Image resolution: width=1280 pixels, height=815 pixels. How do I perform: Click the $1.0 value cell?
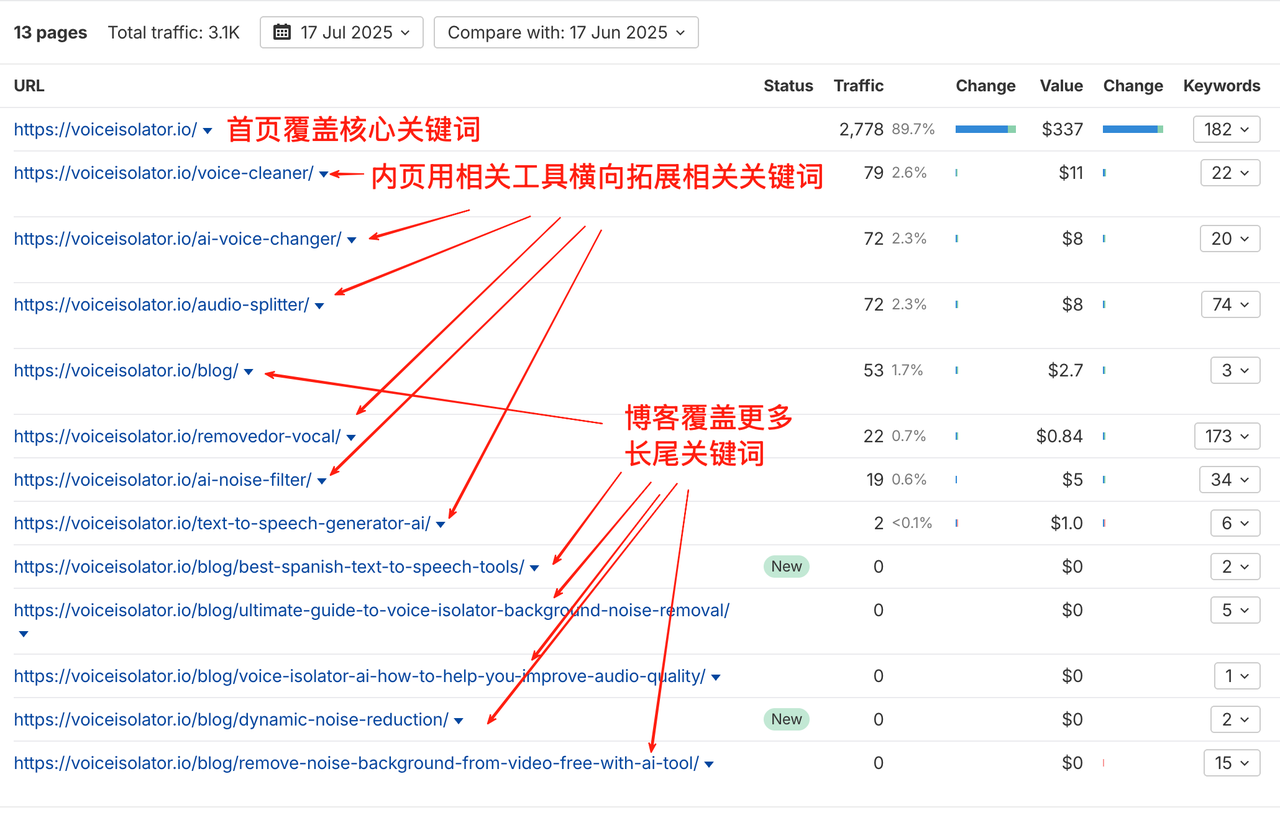[1067, 524]
